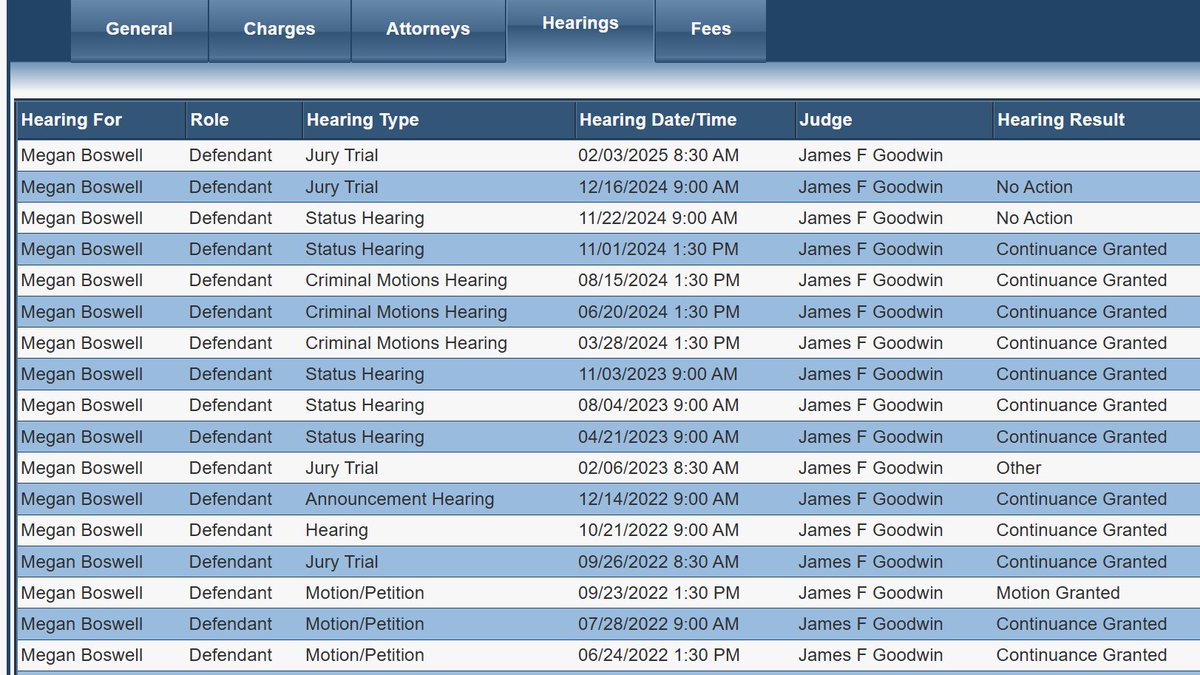Select the 12/14/2022 9:00 AM hearing date
Screen dimensions: 1200x675
click(658, 499)
